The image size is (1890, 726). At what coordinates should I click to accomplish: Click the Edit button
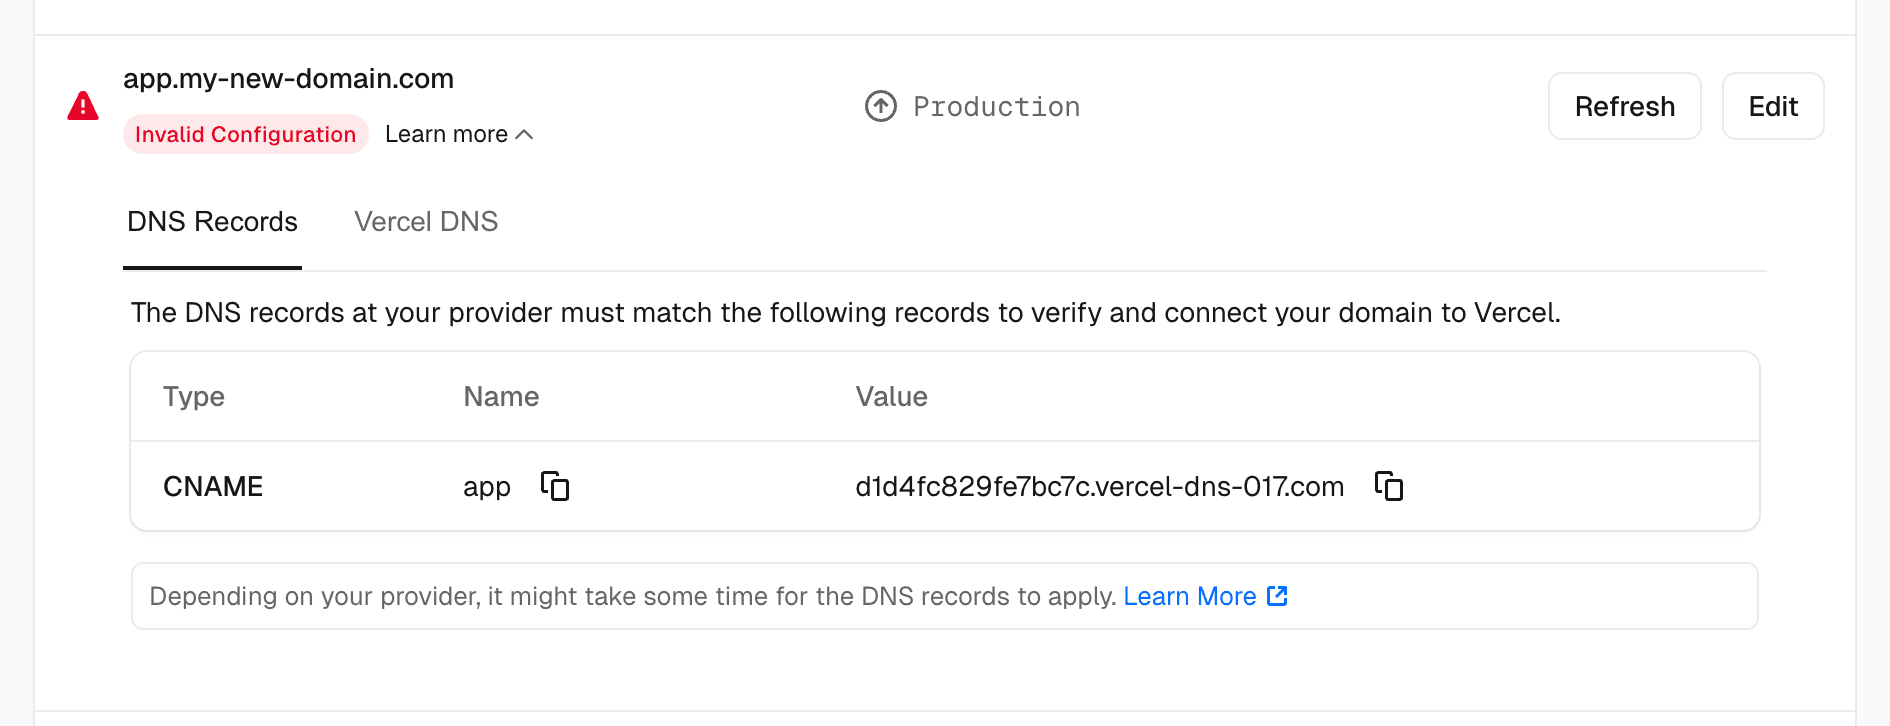coord(1772,105)
